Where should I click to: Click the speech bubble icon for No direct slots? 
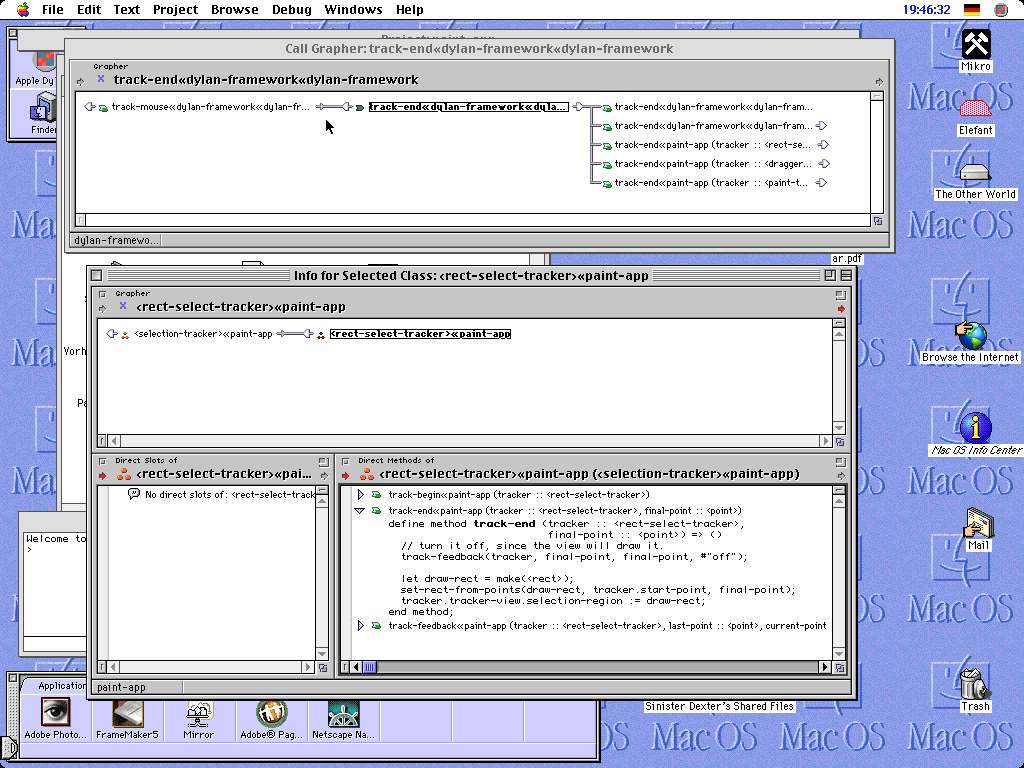coord(133,494)
